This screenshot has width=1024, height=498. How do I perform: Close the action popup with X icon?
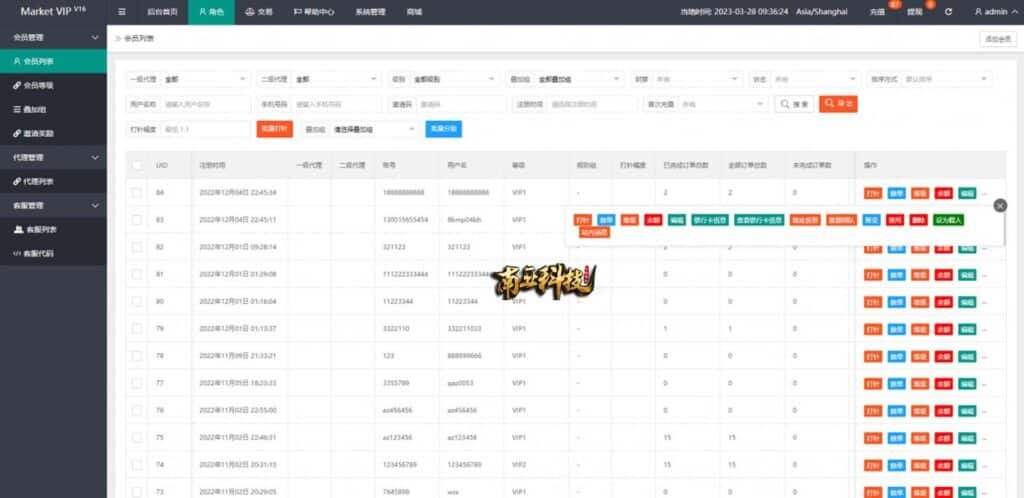(x=999, y=205)
